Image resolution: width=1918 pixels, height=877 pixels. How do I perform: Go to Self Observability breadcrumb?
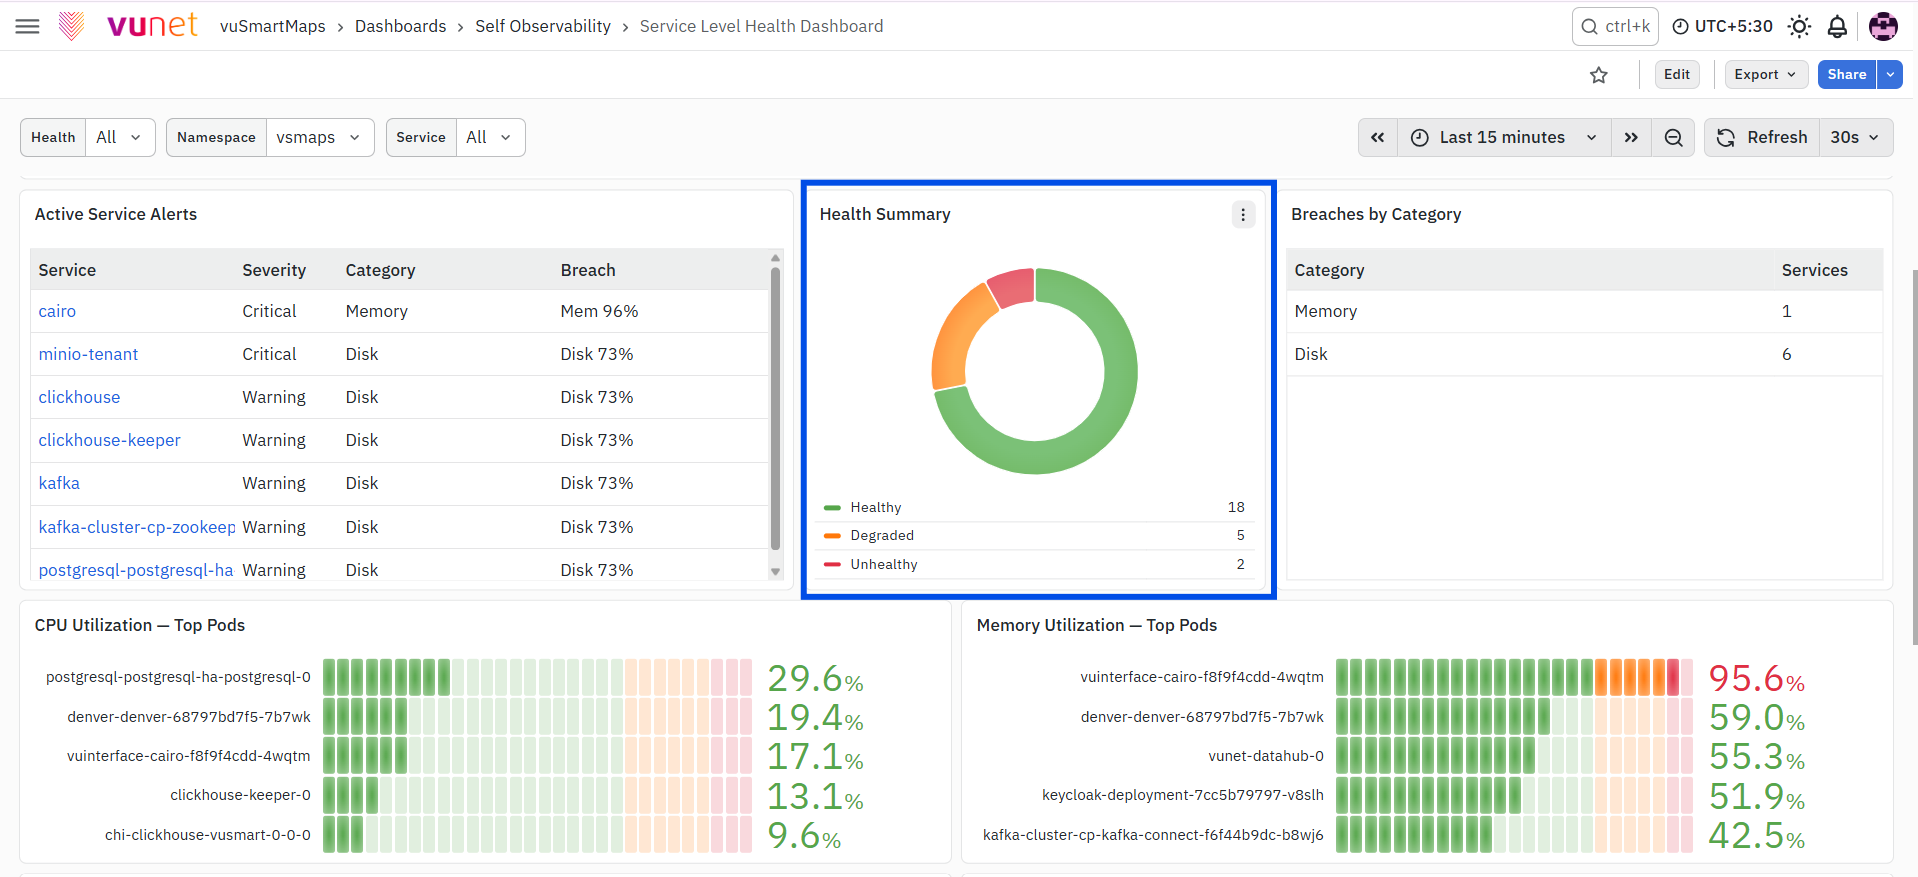point(543,26)
